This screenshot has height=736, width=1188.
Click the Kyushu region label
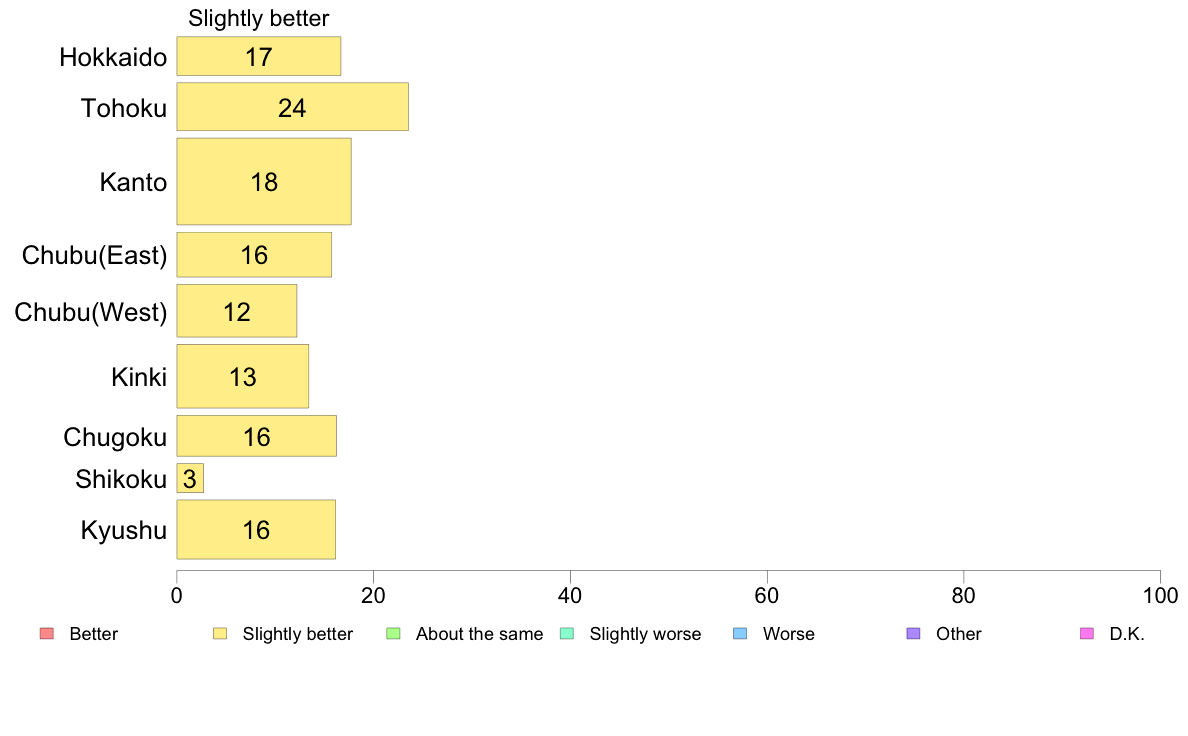pos(123,530)
